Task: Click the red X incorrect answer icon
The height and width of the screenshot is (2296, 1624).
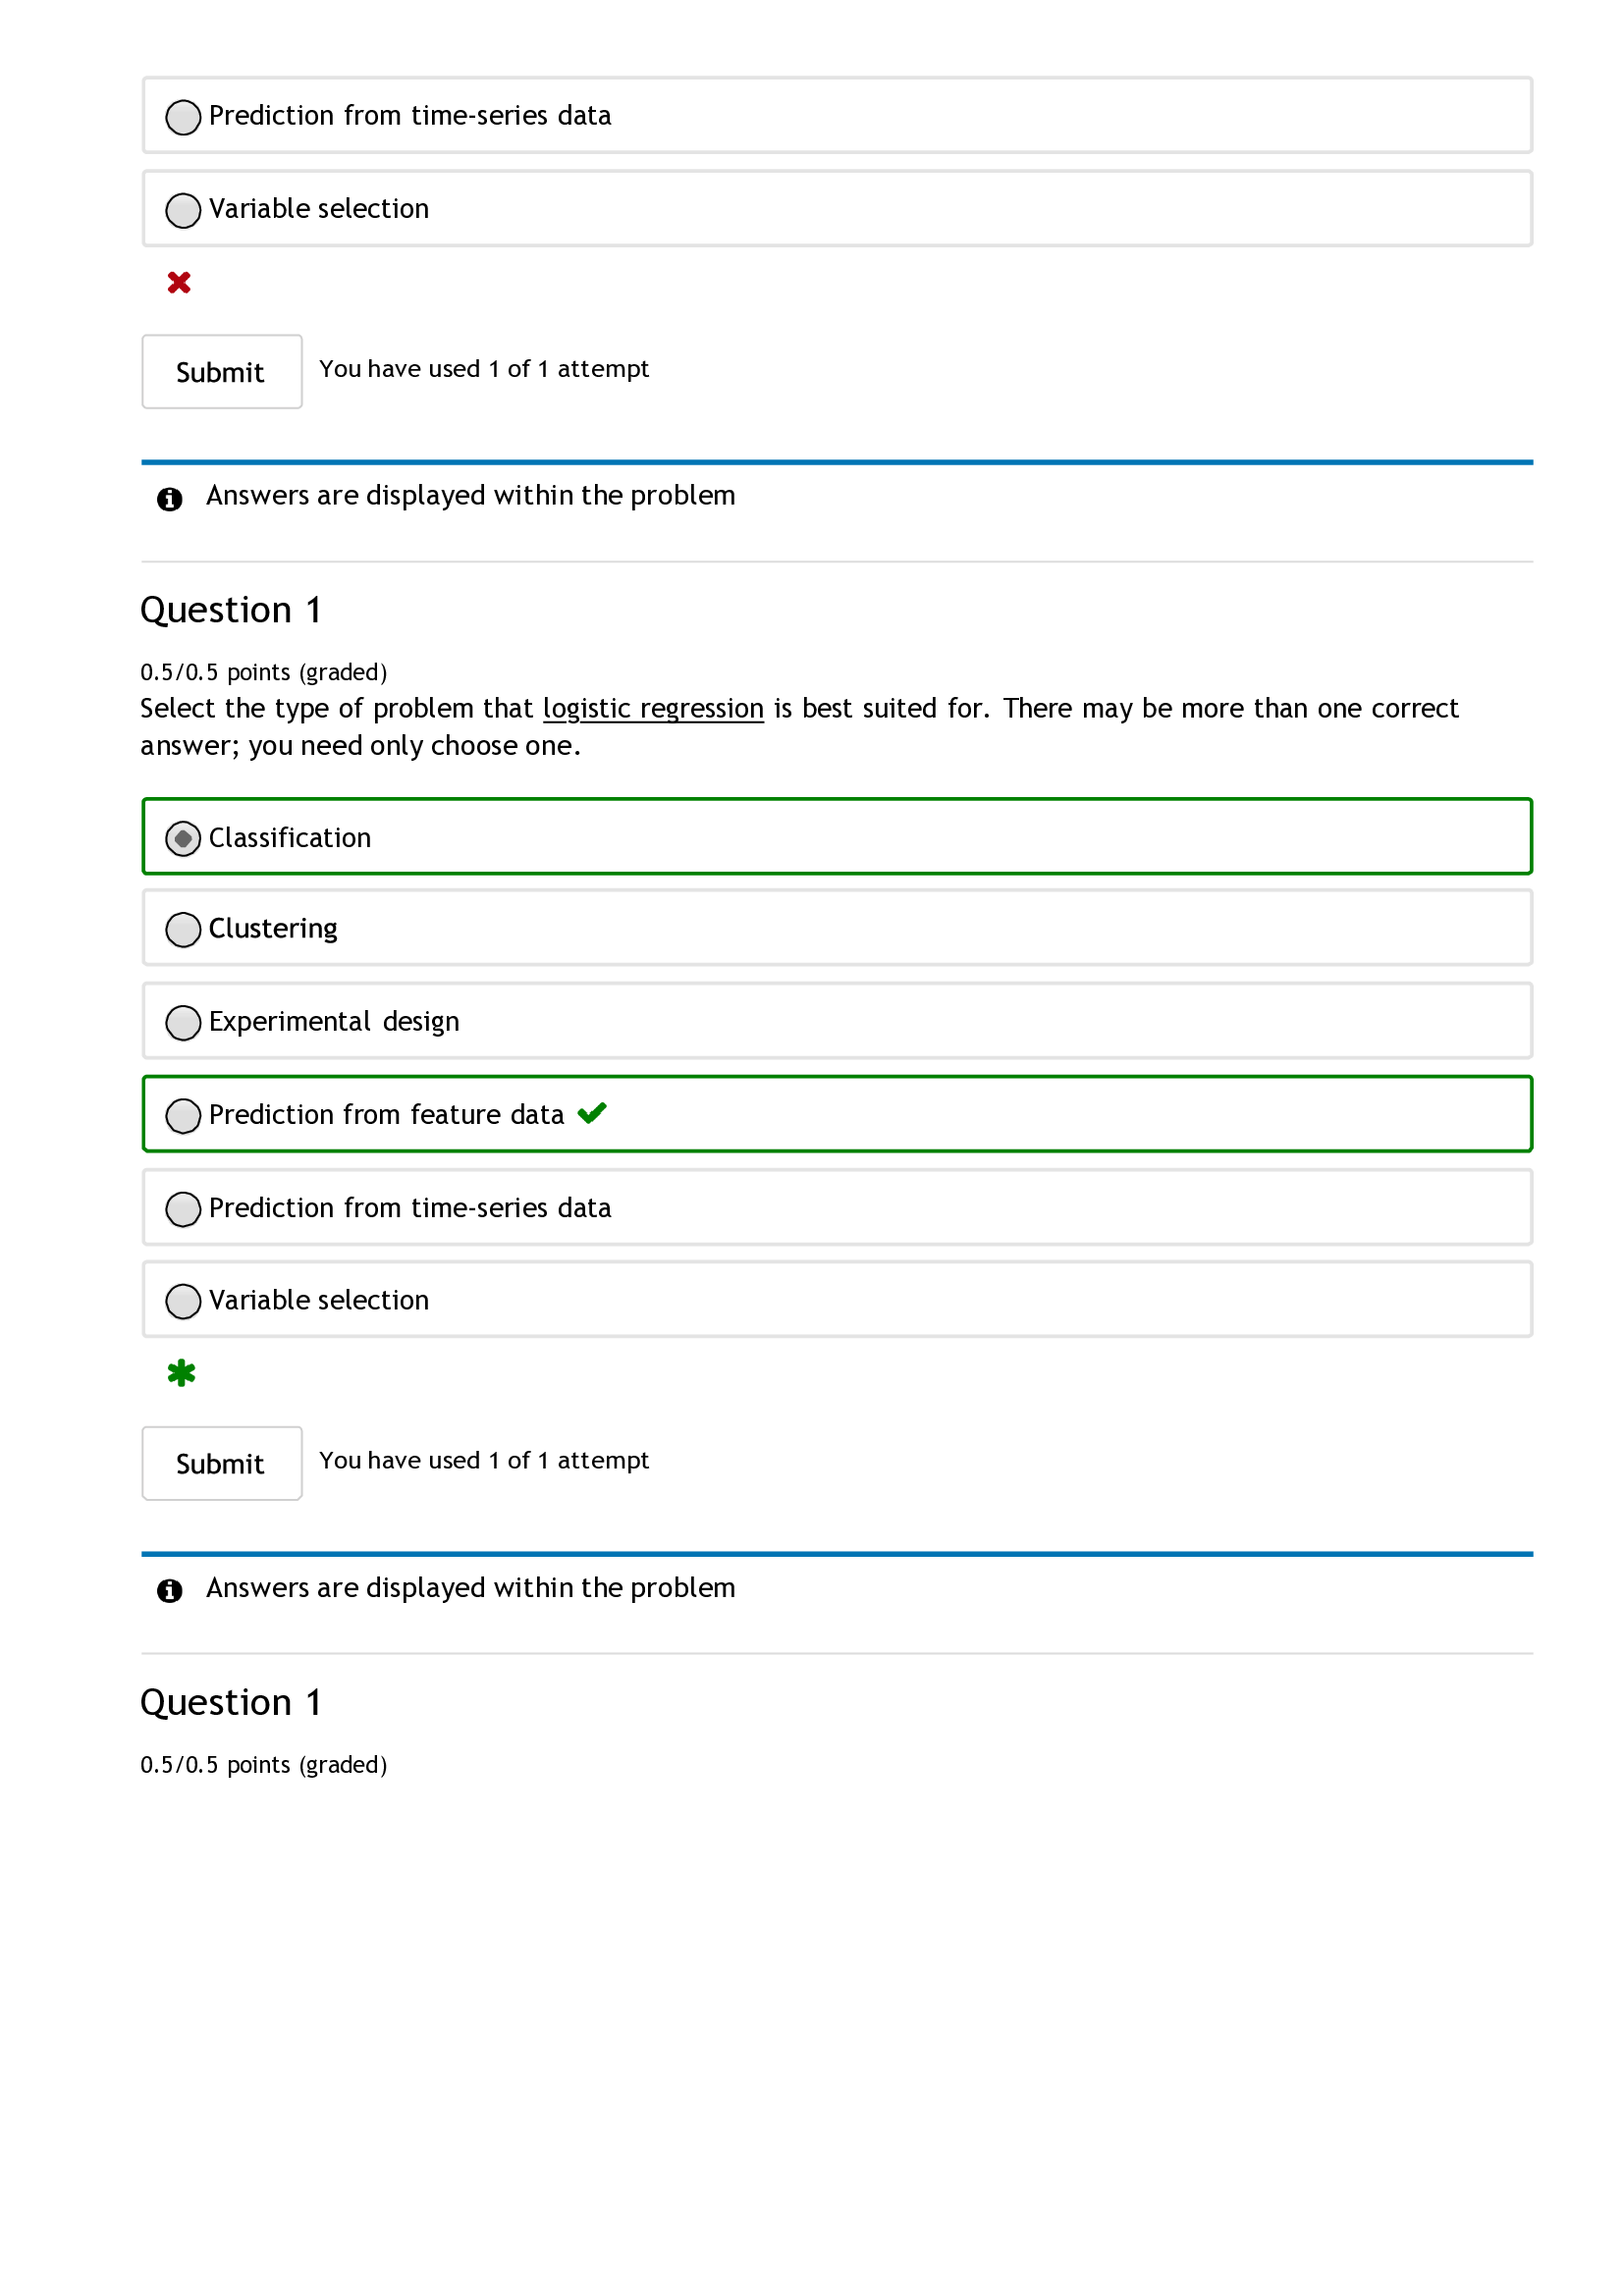Action: click(180, 284)
